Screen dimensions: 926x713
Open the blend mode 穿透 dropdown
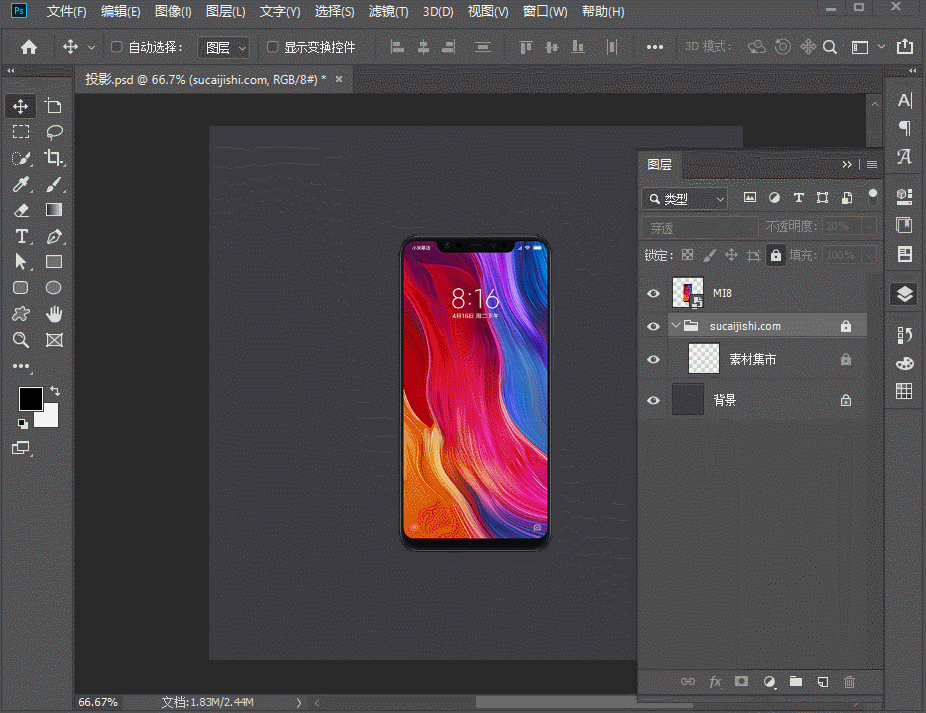(x=700, y=227)
